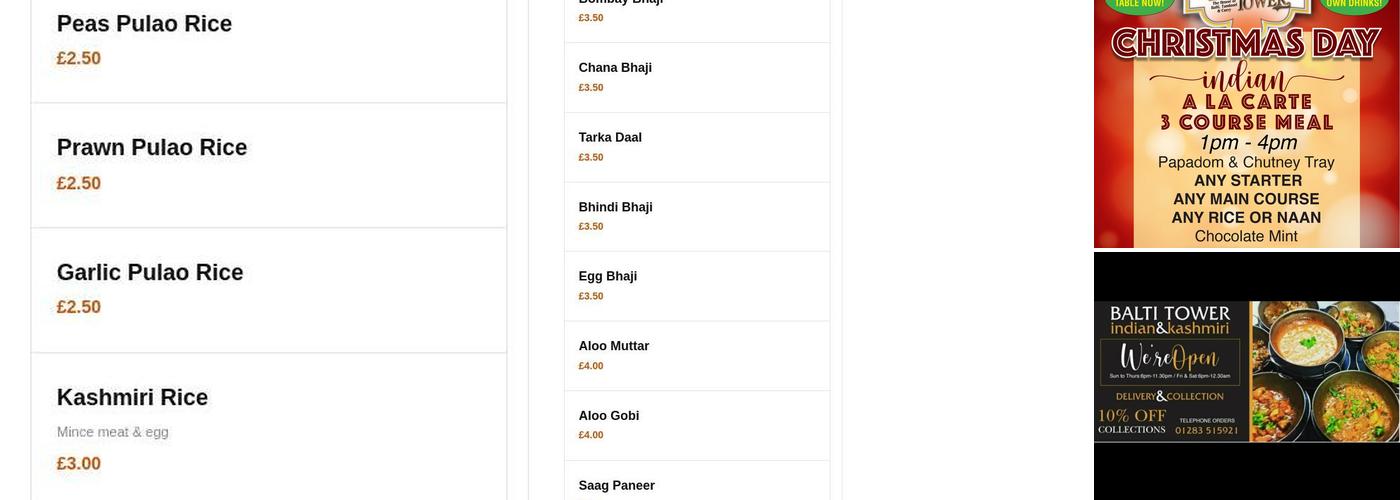Click the £2.50 price under Prawn Pulao Rice

click(x=79, y=183)
